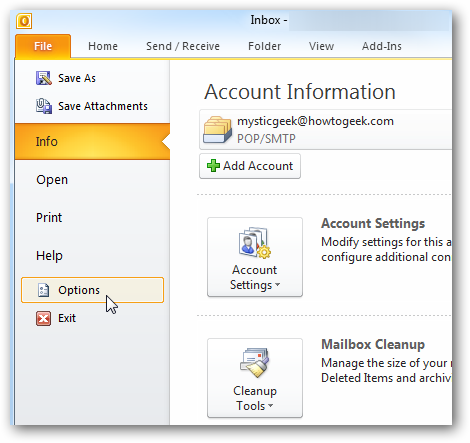This screenshot has width=470, height=443.
Task: Open the mysticgeek@howtogeek.com account dropdown
Action: click(x=326, y=130)
